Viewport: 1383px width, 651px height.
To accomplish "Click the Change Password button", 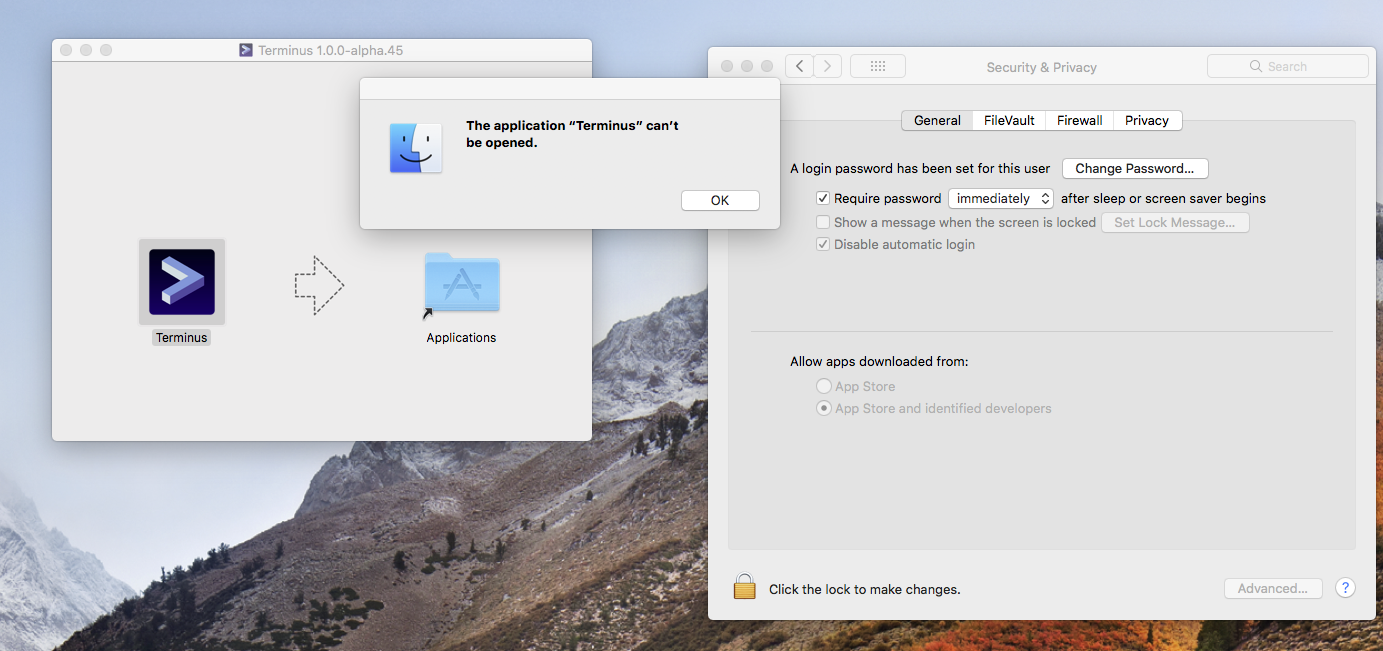I will click(1135, 168).
